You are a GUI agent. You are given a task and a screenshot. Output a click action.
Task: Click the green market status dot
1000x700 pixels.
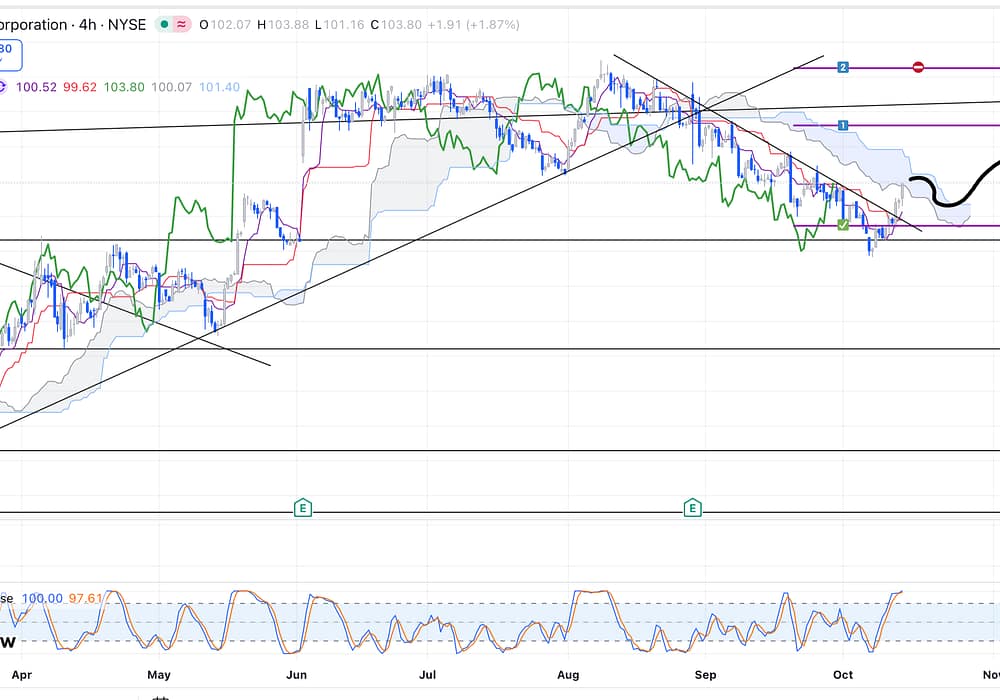[x=164, y=24]
